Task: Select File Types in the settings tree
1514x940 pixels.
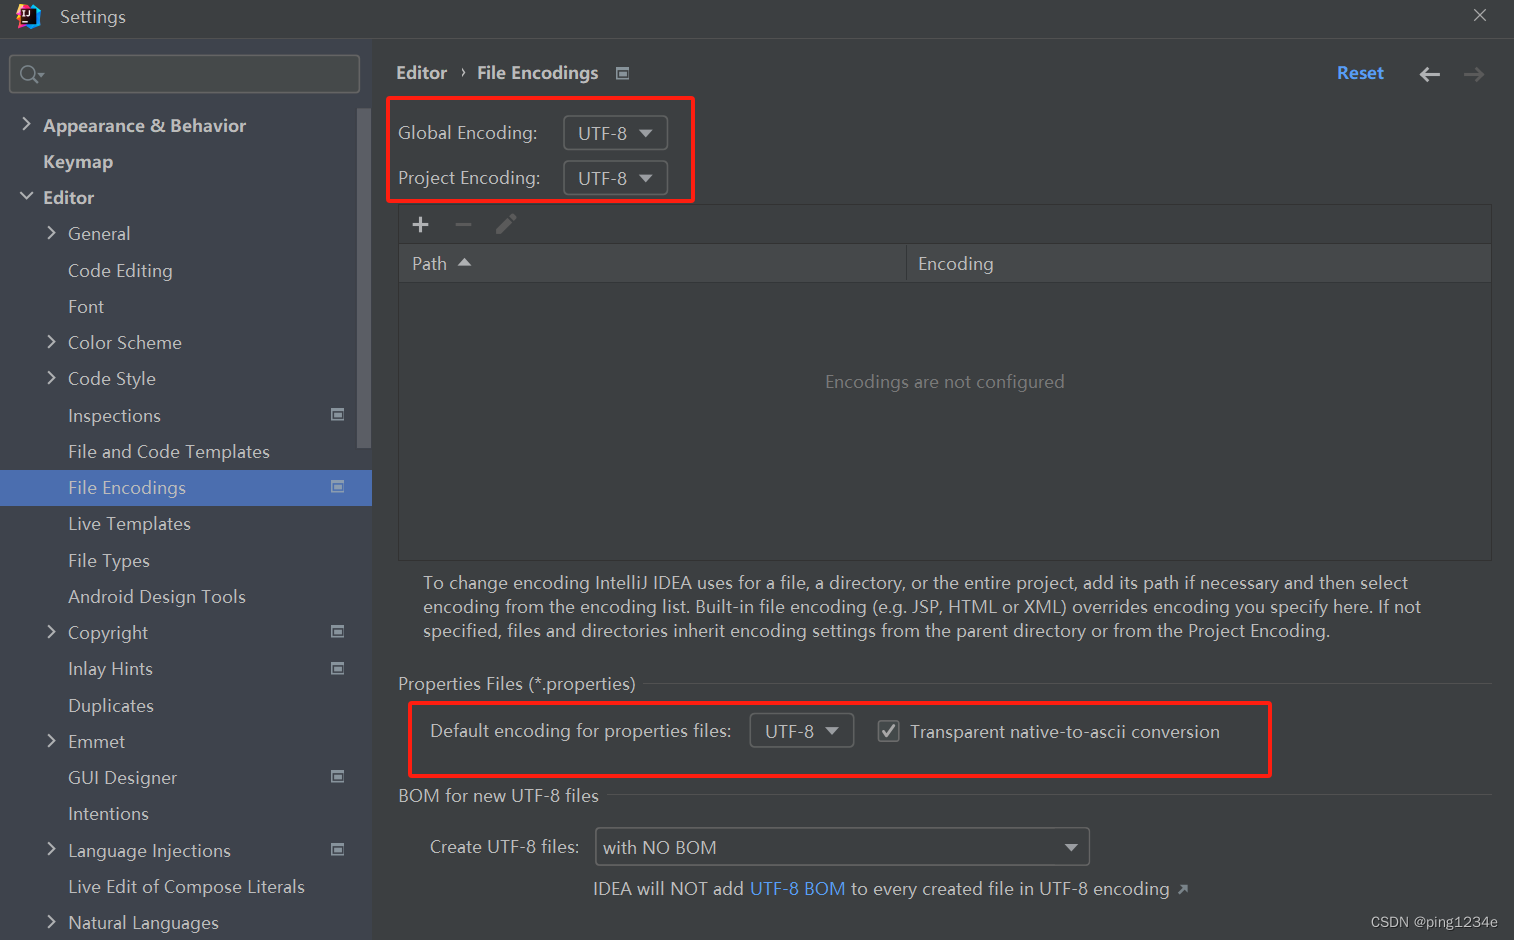Action: (x=108, y=560)
